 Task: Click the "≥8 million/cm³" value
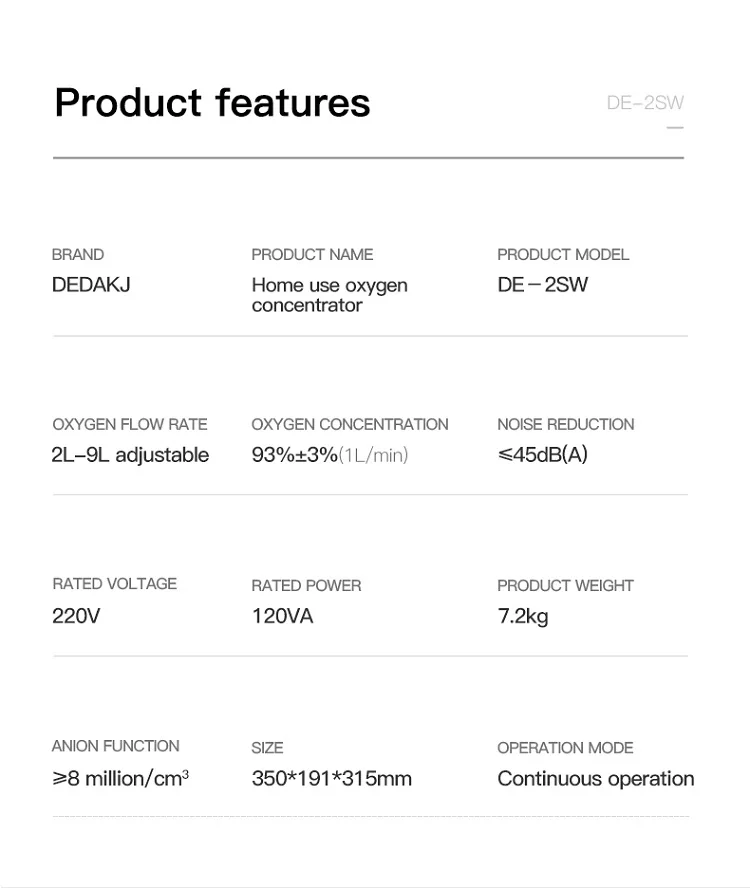[120, 778]
